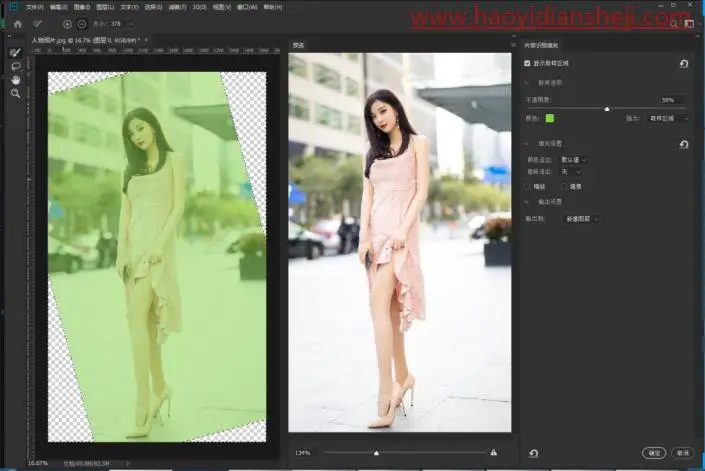
Task: Click large mountain icon beside preview zoom
Action: [494, 453]
